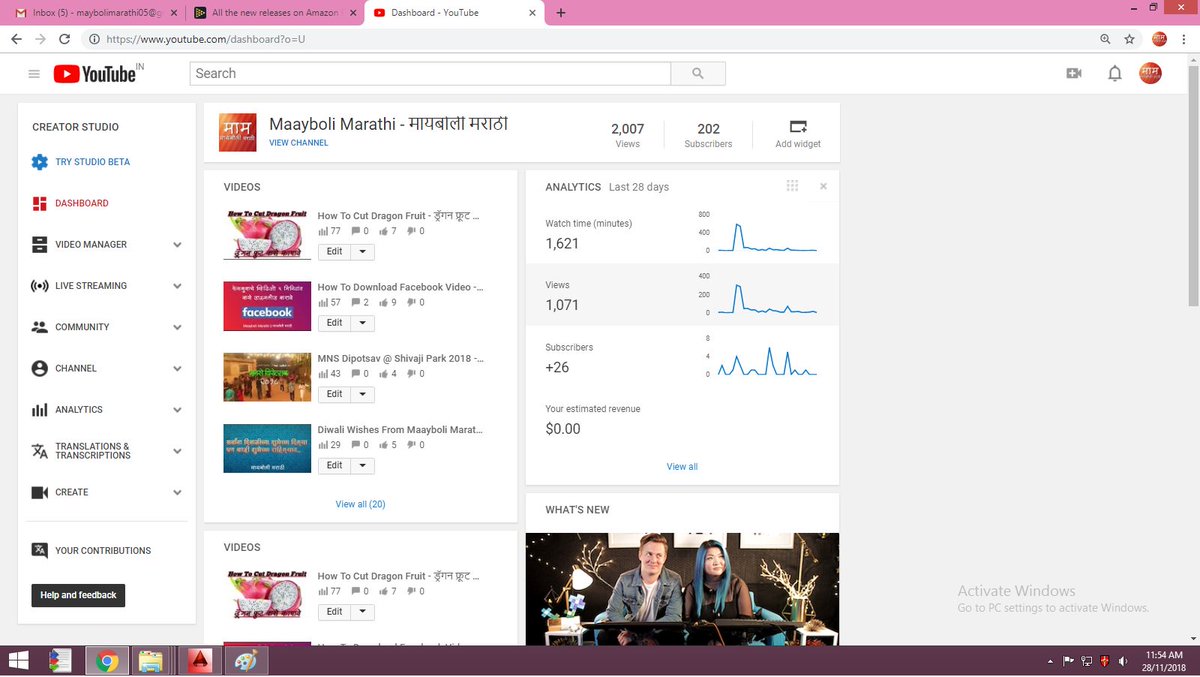Open the YouTube hamburger guide menu

tap(34, 74)
